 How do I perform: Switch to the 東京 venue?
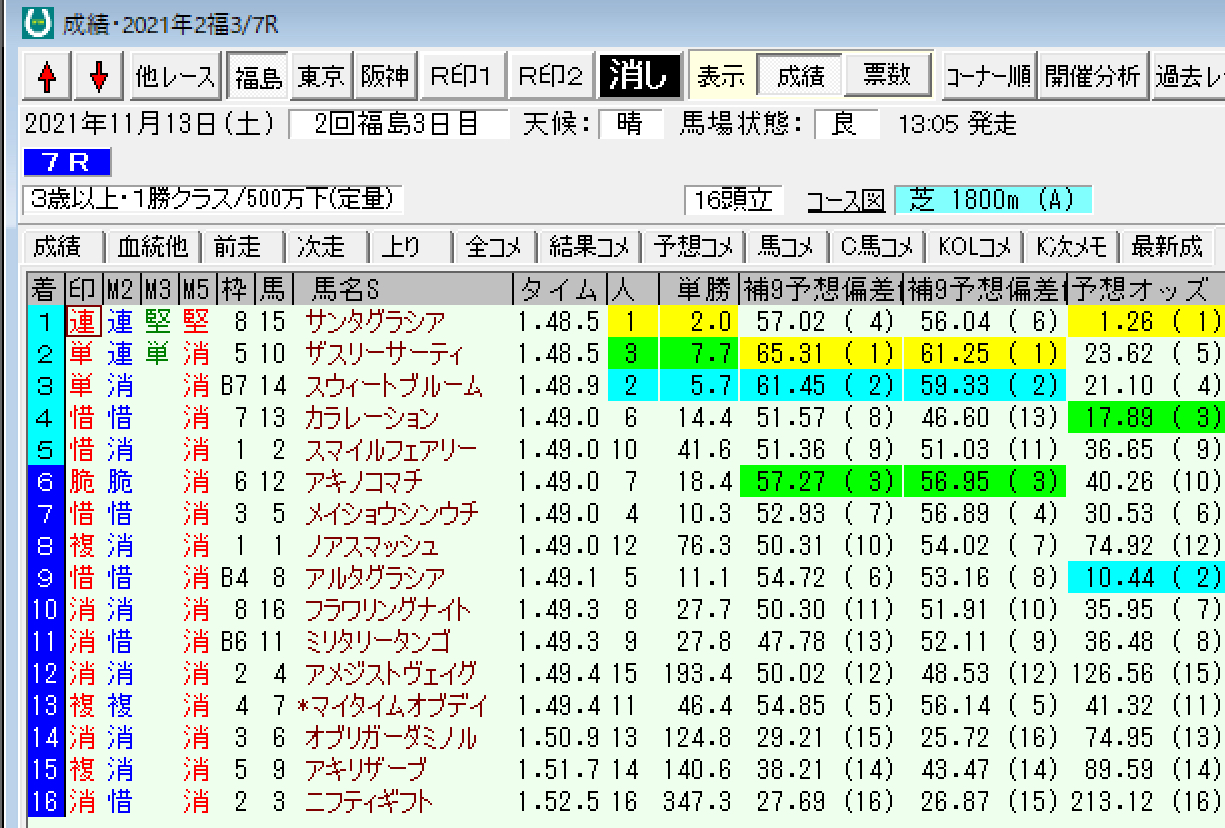coord(321,75)
